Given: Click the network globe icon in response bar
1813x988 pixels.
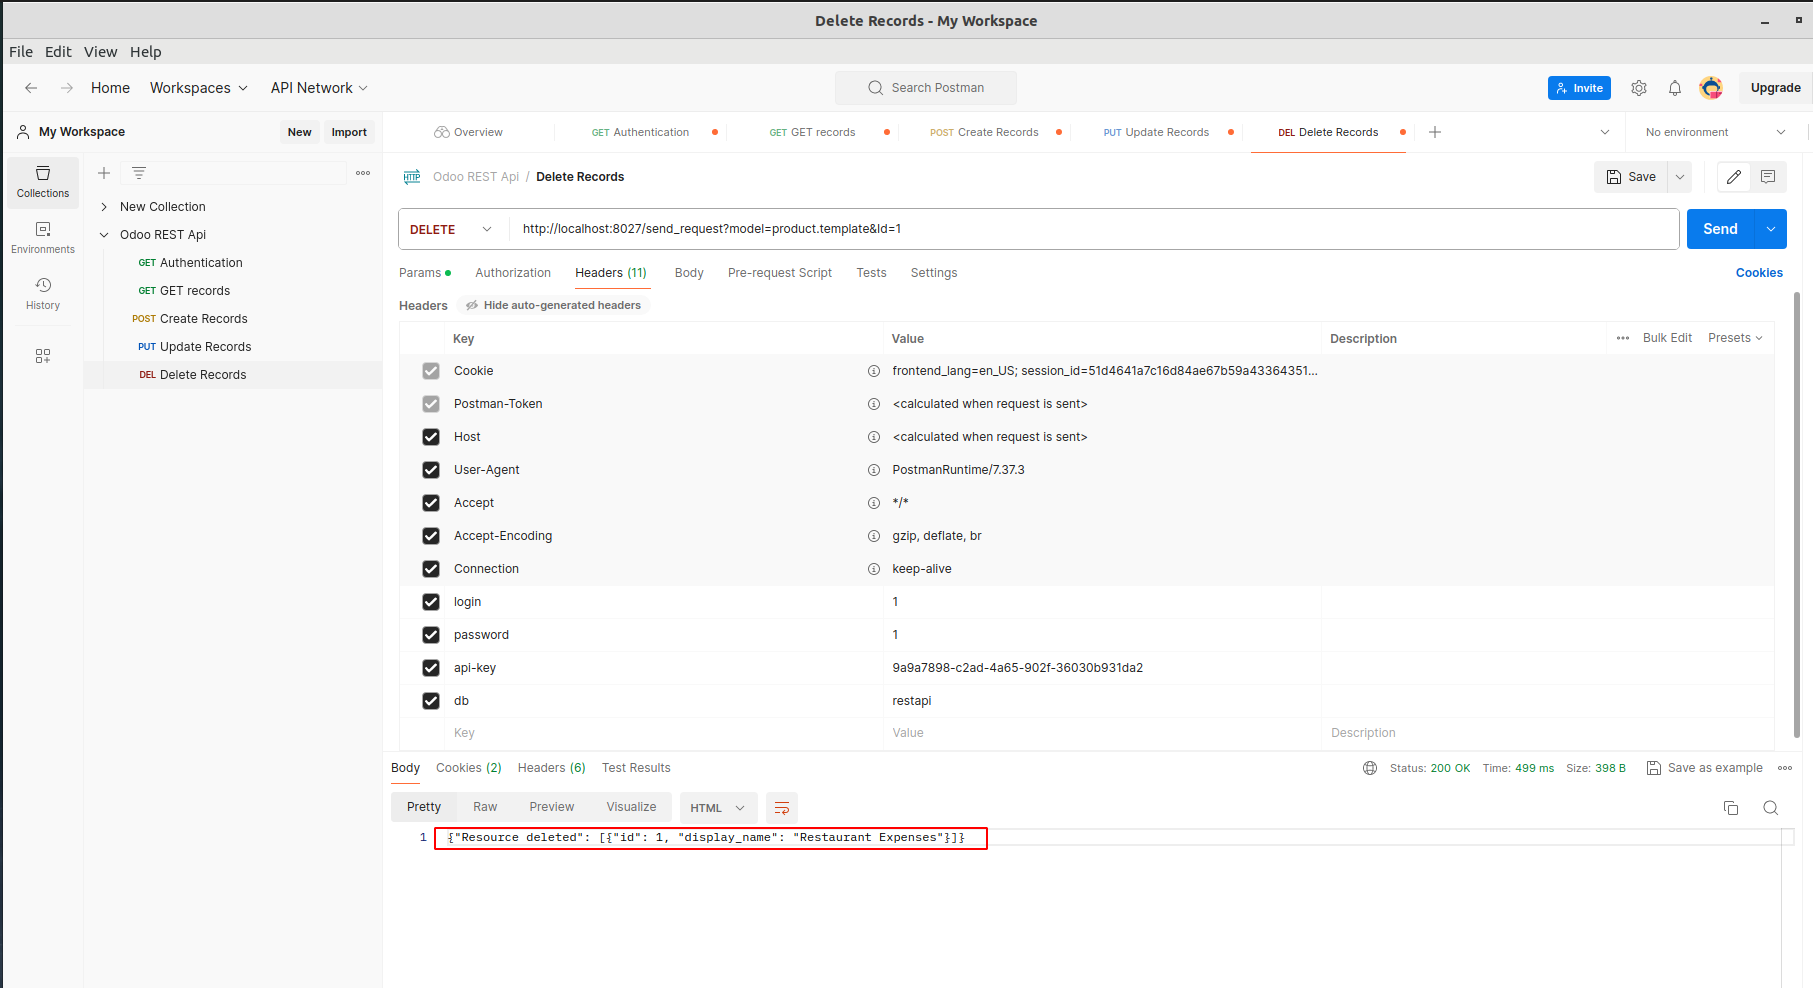Looking at the screenshot, I should tap(1370, 768).
